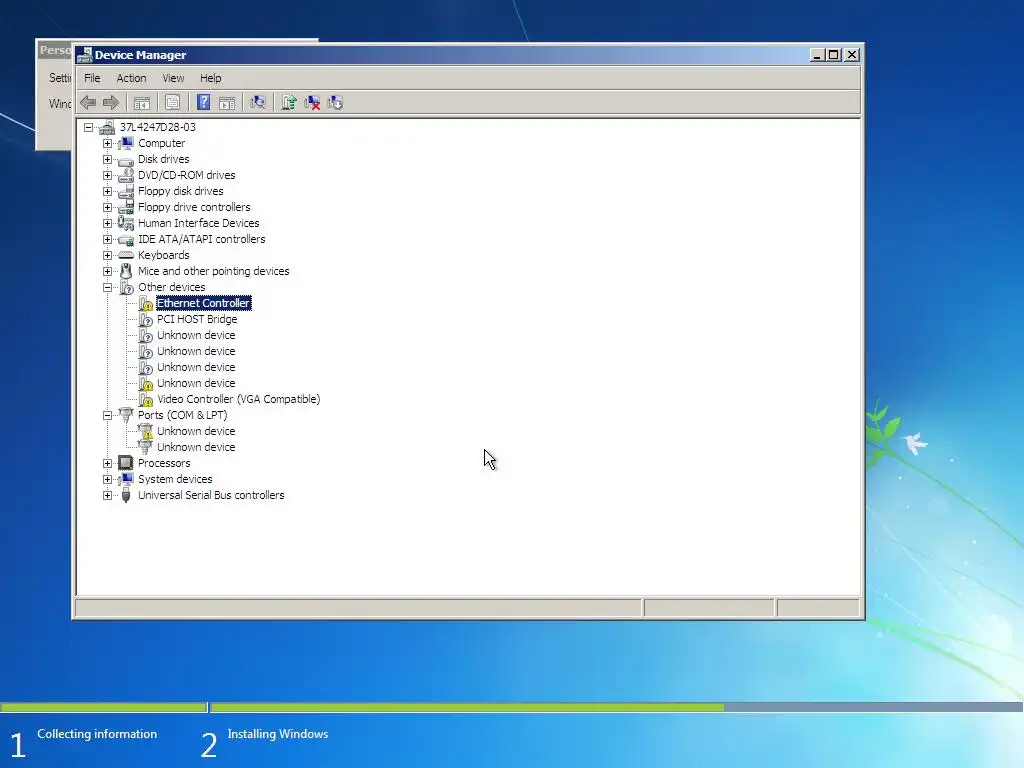This screenshot has height=768, width=1024.
Task: Minimize the Device Manager window
Action: click(x=817, y=55)
